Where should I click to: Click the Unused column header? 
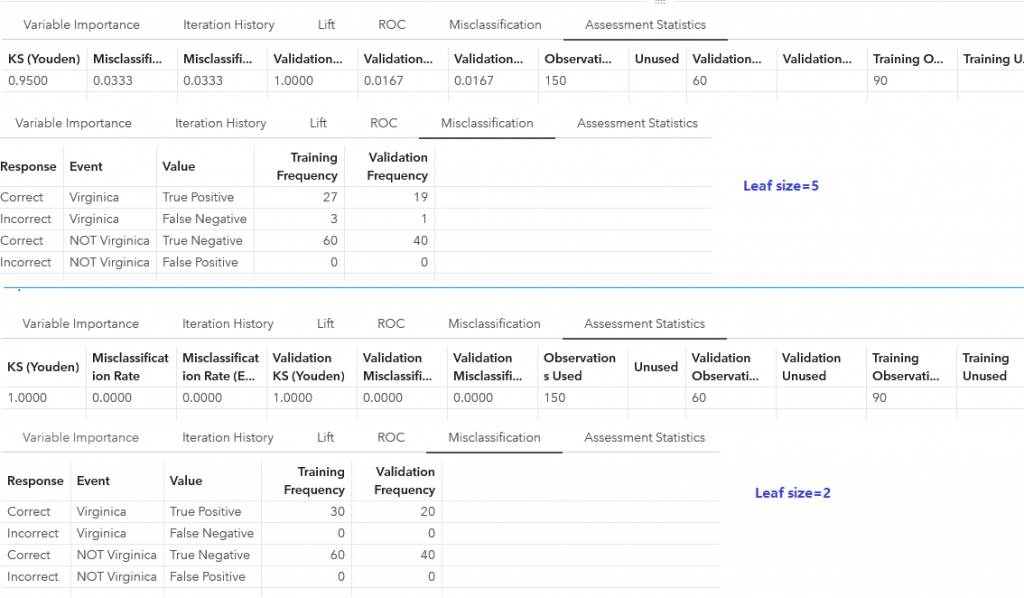pyautogui.click(x=656, y=58)
